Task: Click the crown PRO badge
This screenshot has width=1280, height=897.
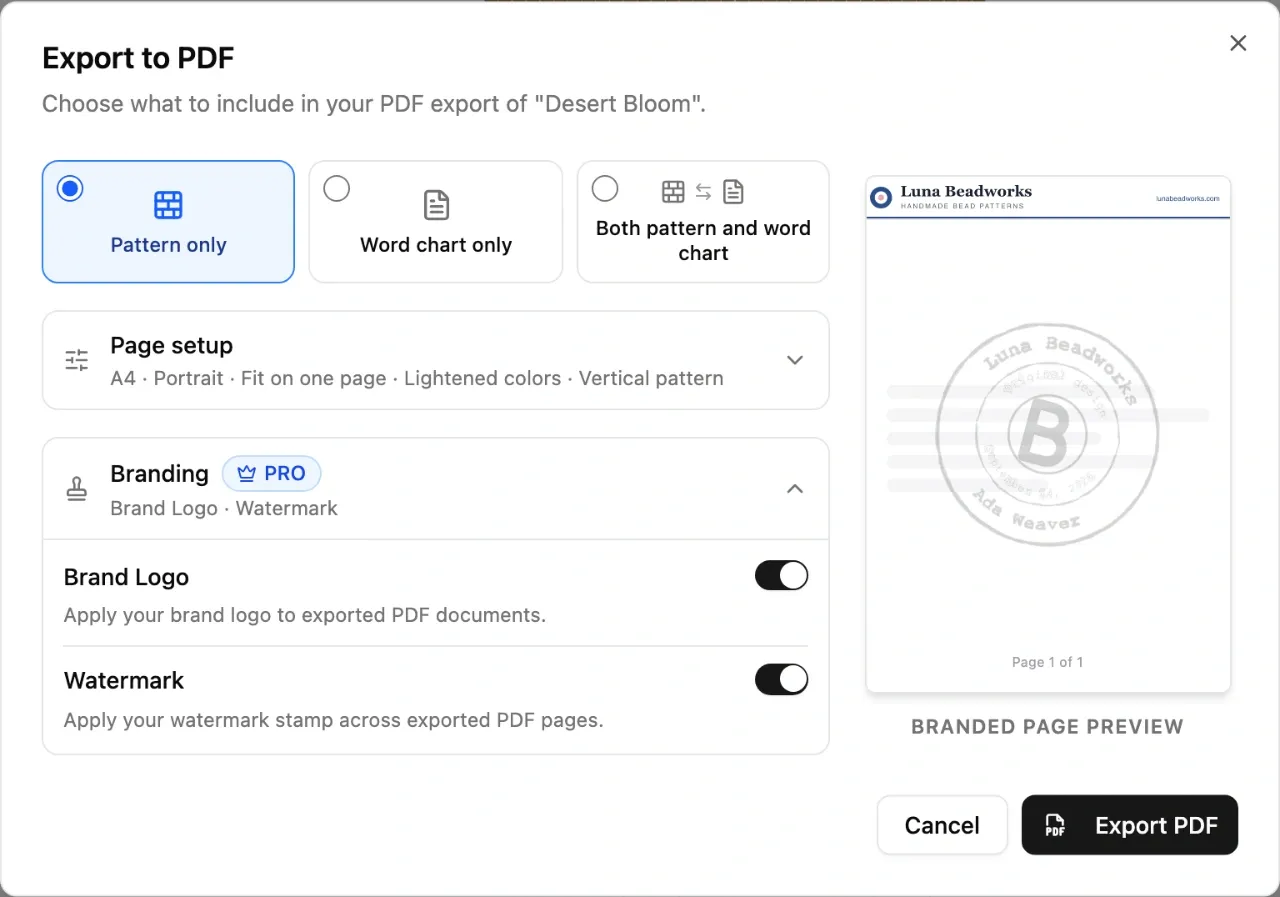Action: click(271, 474)
